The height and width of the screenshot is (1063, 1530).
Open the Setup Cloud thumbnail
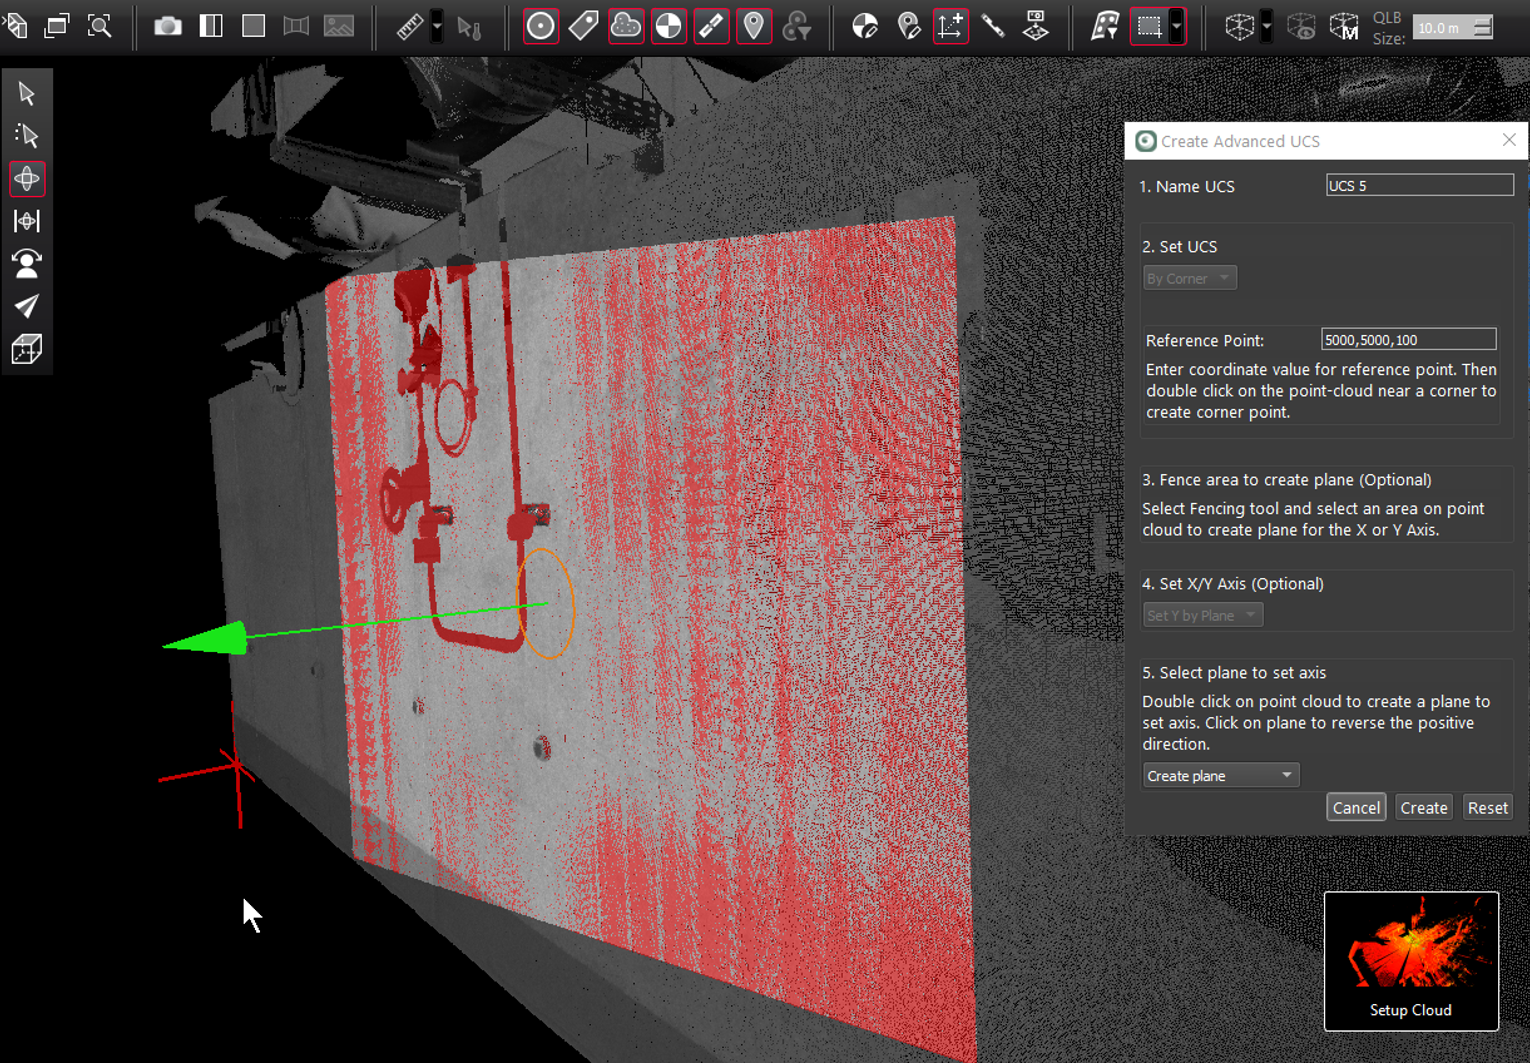pyautogui.click(x=1411, y=960)
